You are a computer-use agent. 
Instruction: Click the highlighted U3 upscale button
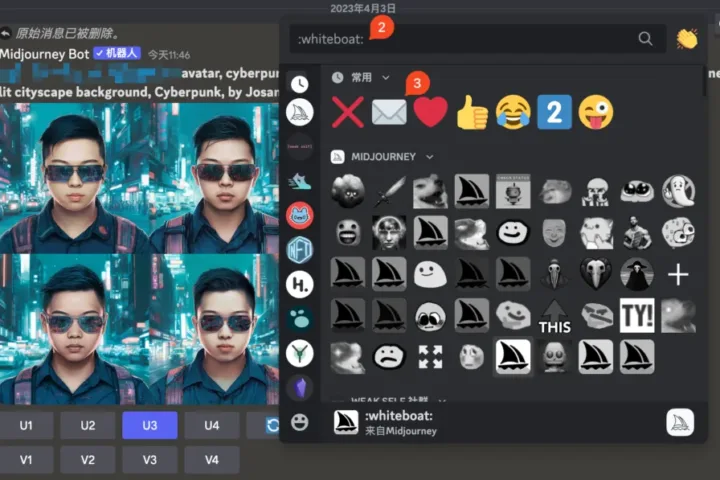(150, 425)
